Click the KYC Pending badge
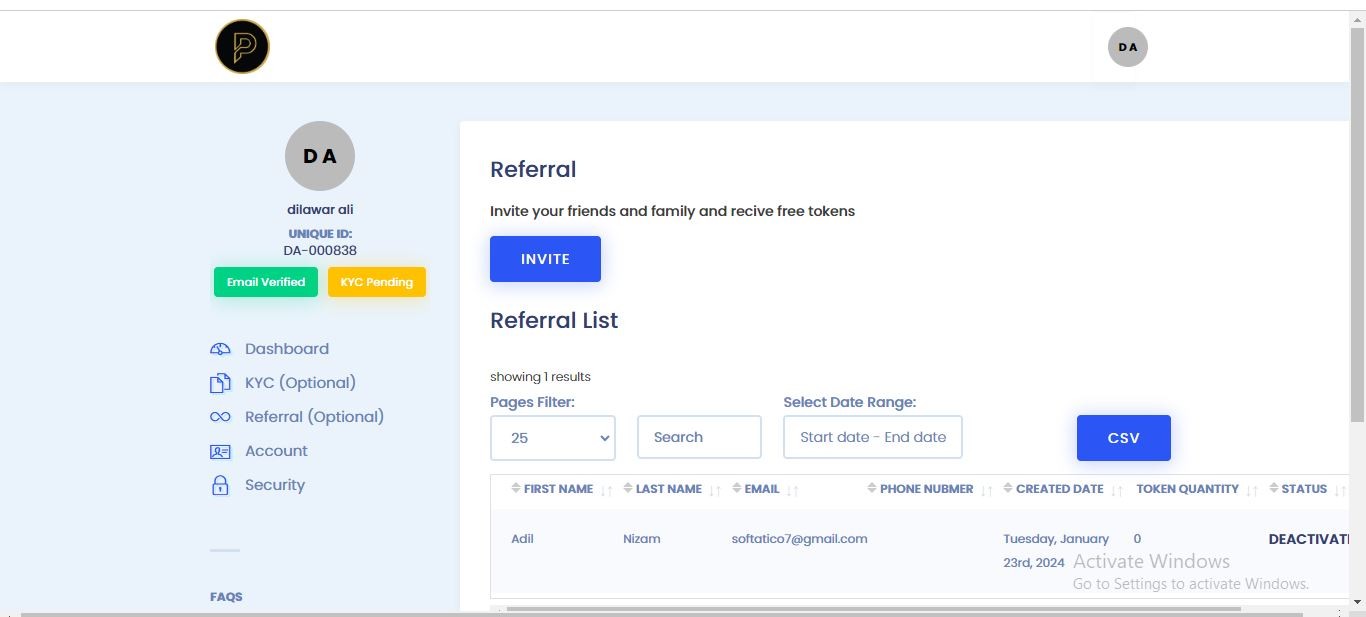The width and height of the screenshot is (1366, 617). point(376,282)
